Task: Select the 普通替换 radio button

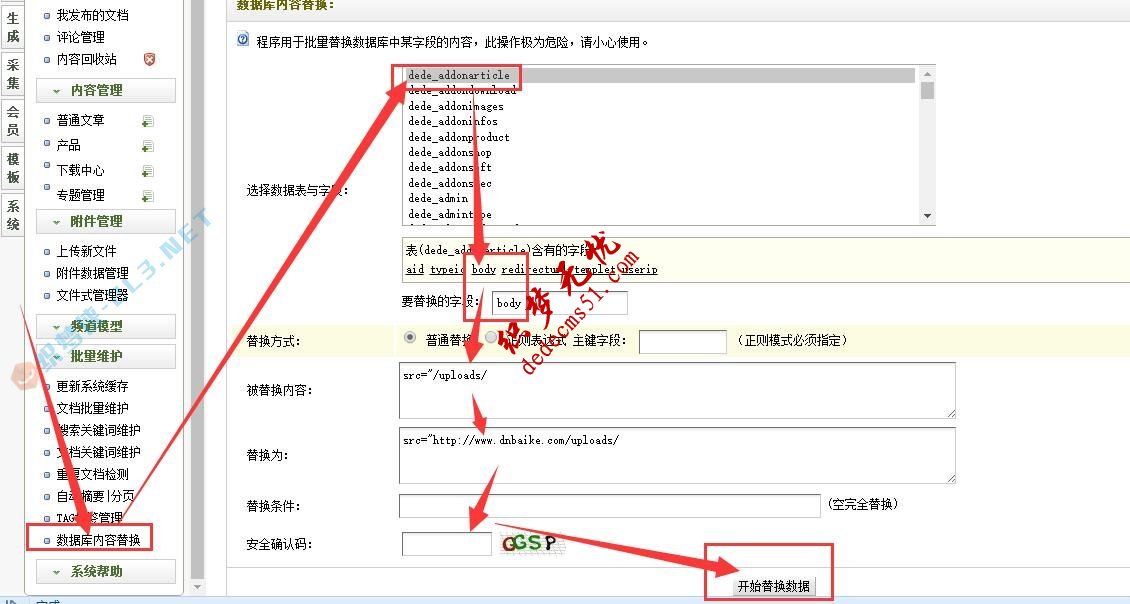Action: click(x=410, y=338)
